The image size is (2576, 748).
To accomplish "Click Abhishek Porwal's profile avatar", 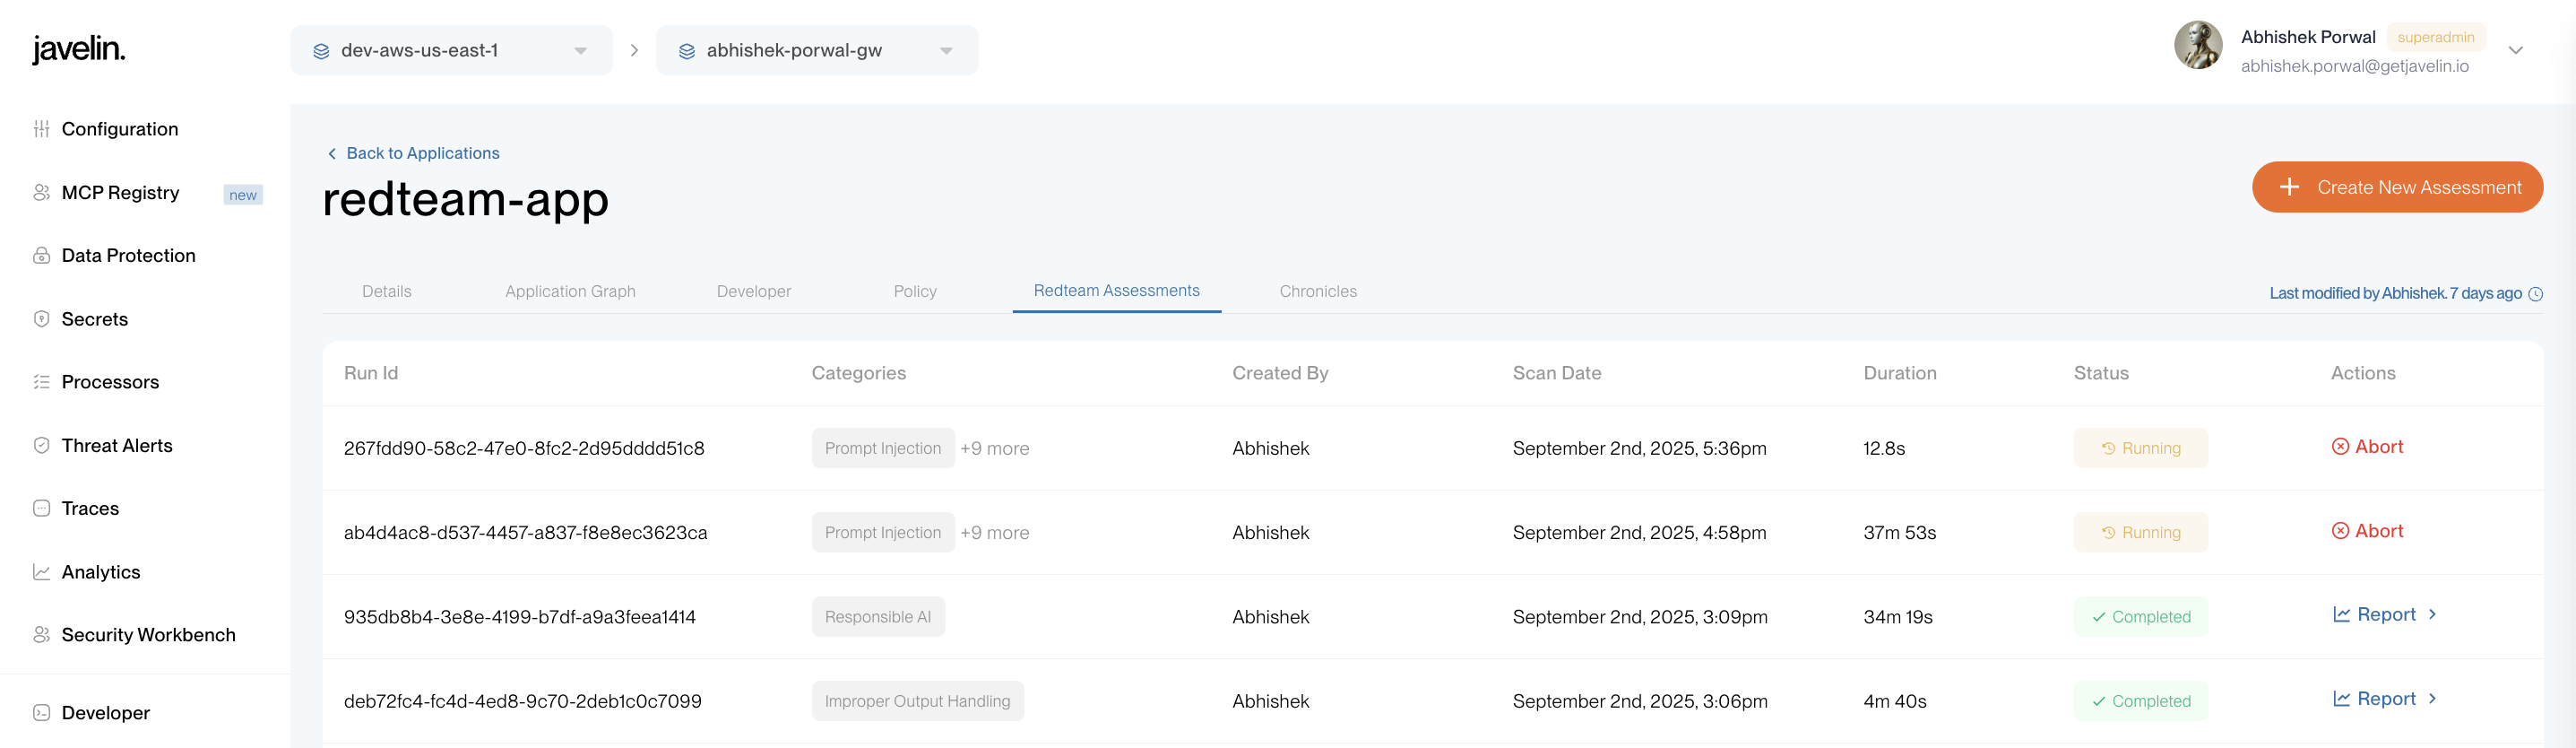I will 2198,45.
